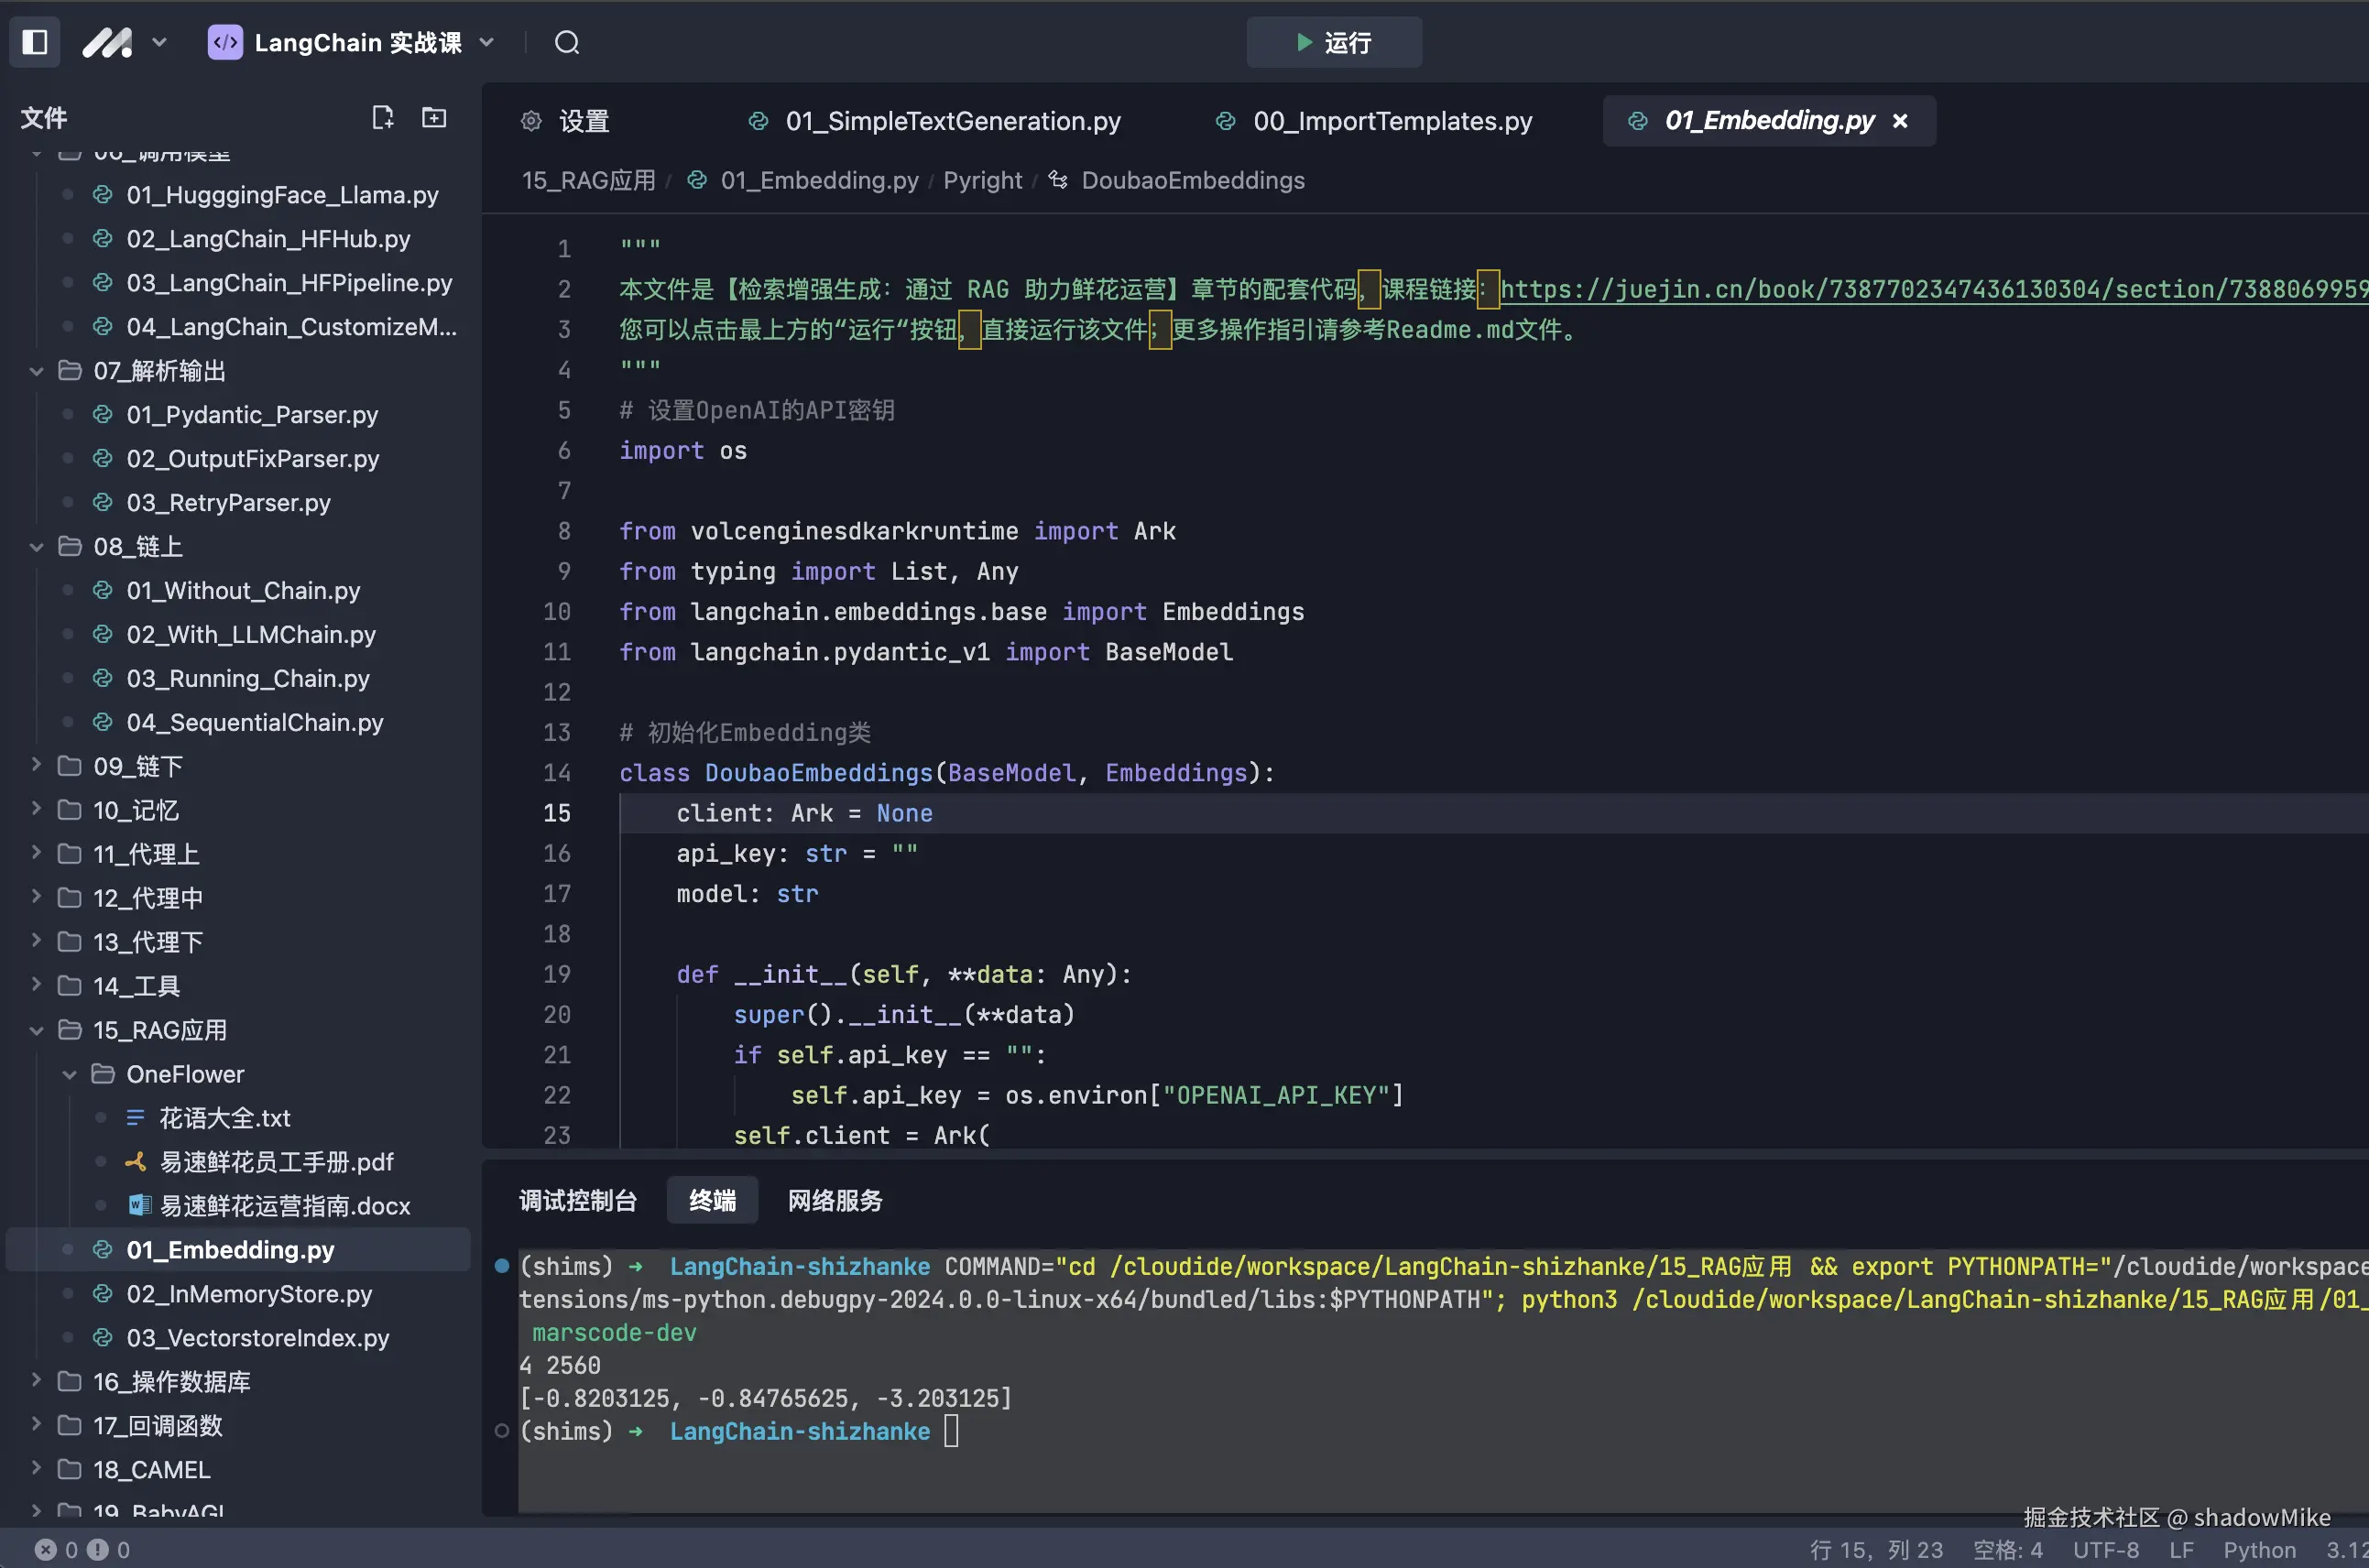The height and width of the screenshot is (1568, 2369).
Task: Click the 易速鲜花员工手册.pdf file
Action: pos(276,1162)
